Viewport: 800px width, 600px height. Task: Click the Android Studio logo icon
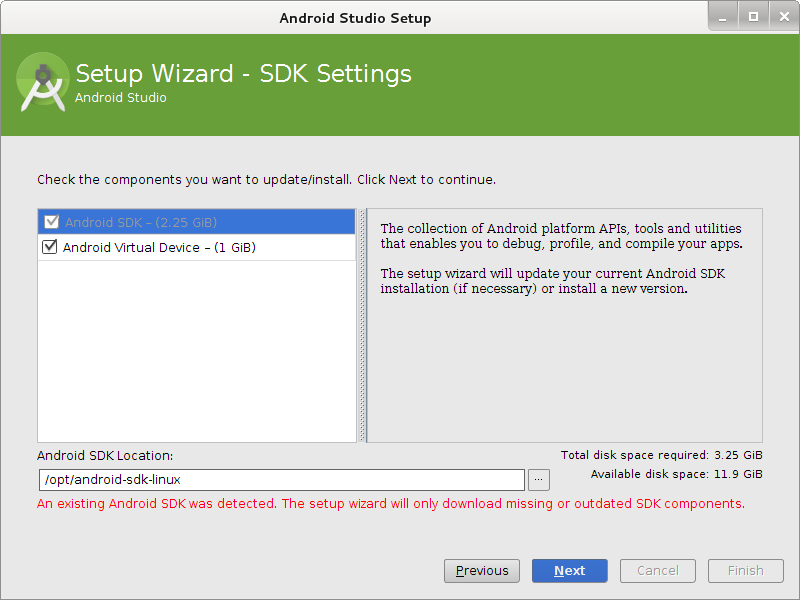(43, 82)
